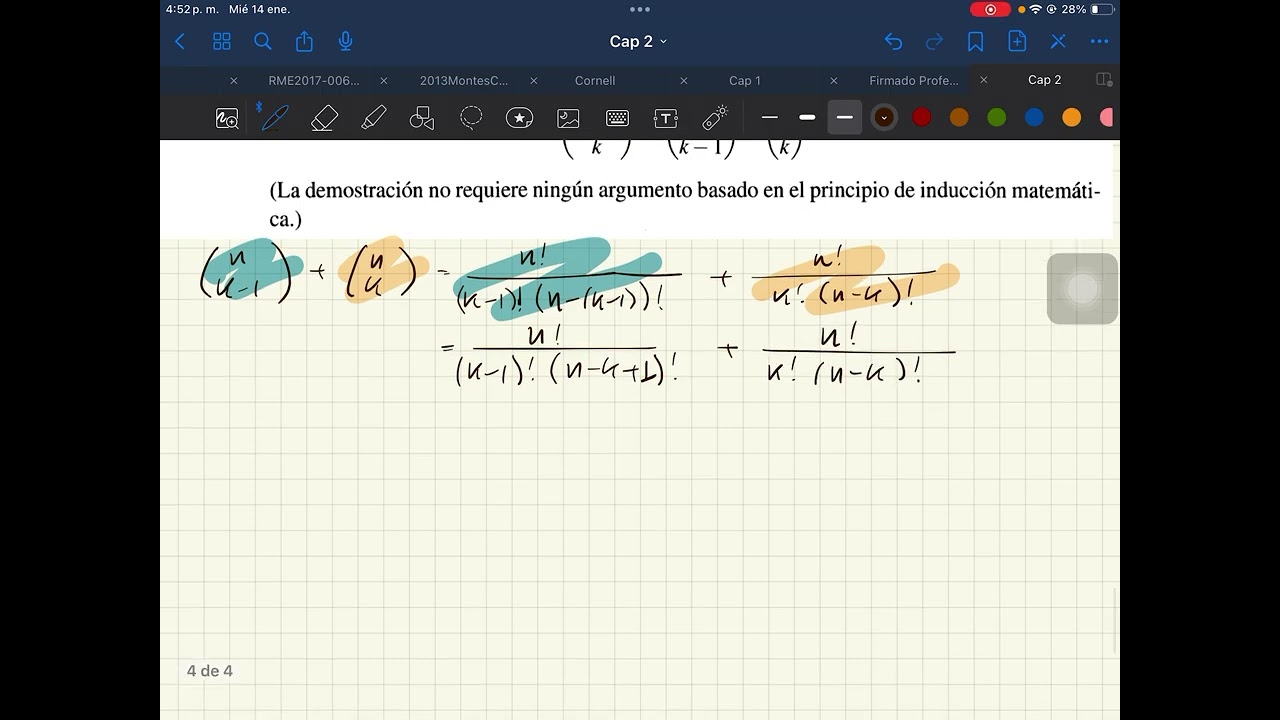Select the Laser pointer tool
Image resolution: width=1280 pixels, height=720 pixels.
[x=715, y=118]
